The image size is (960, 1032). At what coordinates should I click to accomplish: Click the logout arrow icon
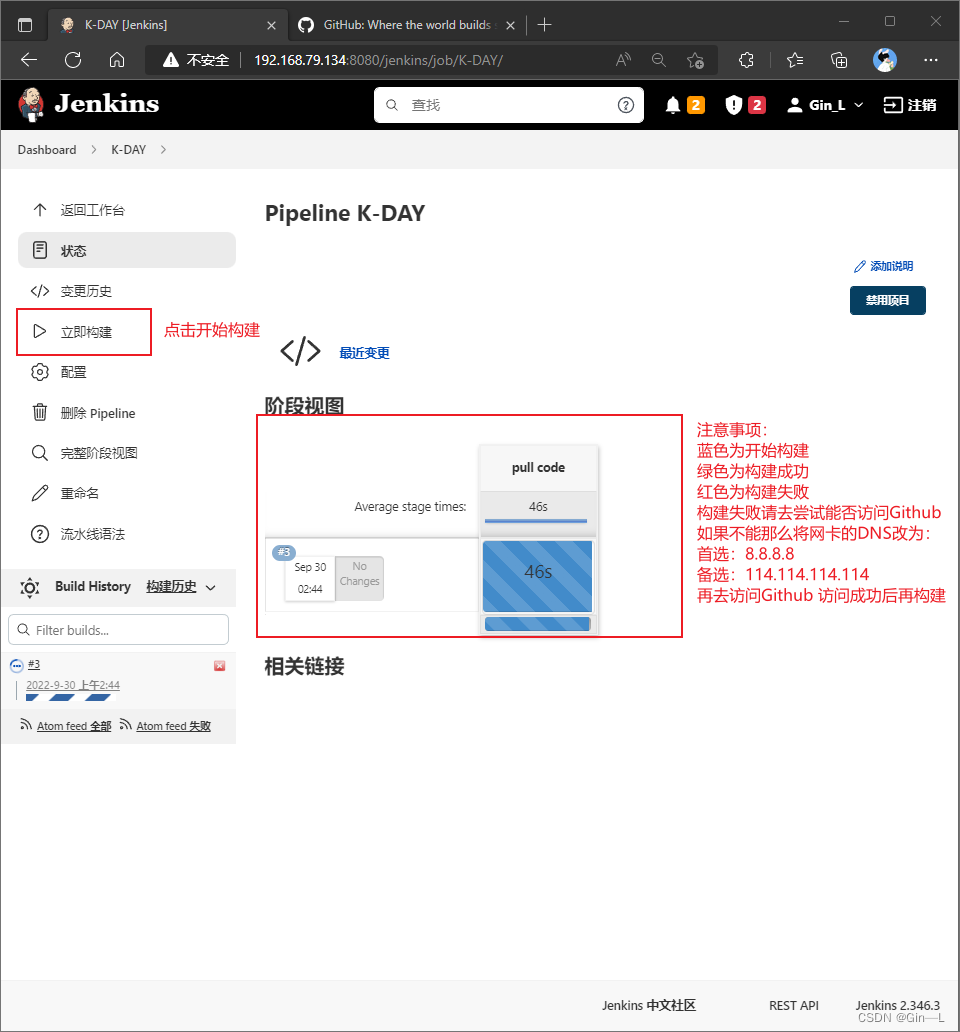pyautogui.click(x=892, y=105)
